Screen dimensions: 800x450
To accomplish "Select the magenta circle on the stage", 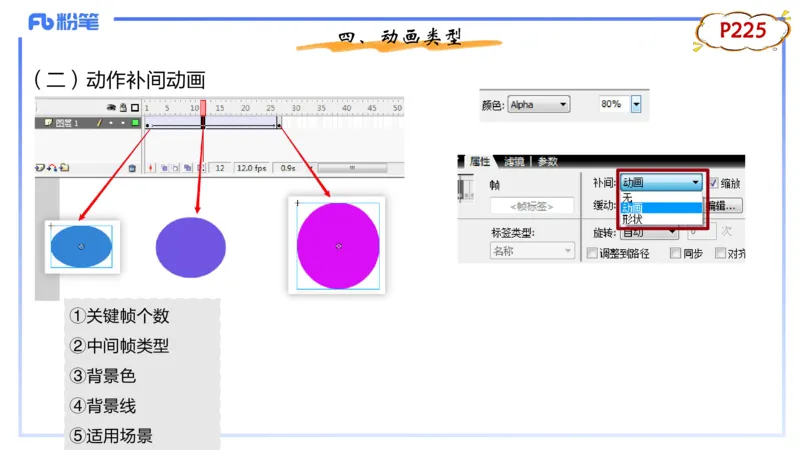I will (x=338, y=246).
